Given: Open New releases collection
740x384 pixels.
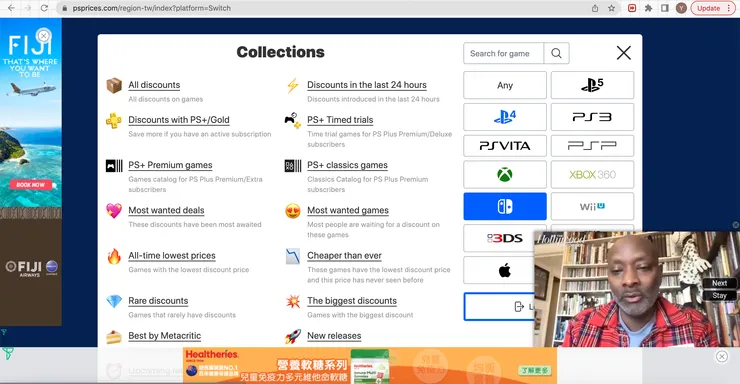Looking at the screenshot, I should [334, 336].
